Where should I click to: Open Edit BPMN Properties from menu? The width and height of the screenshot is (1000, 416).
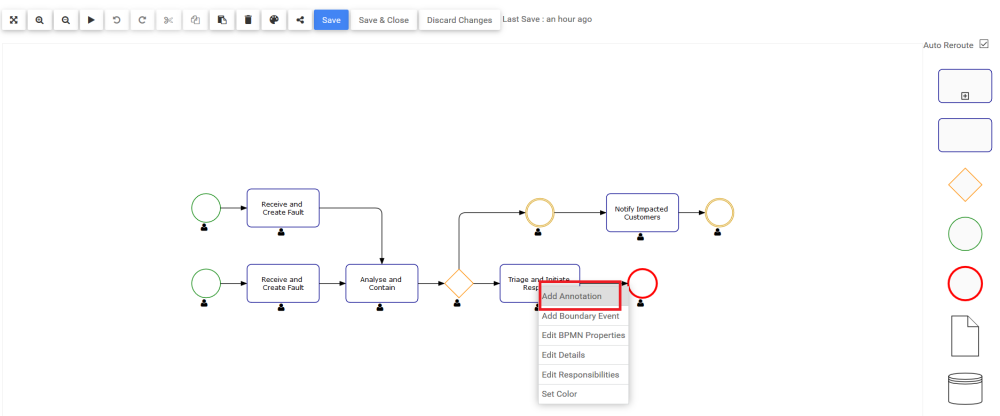[583, 335]
